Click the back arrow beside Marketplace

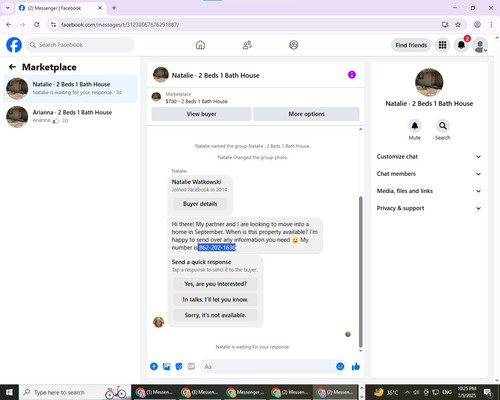pyautogui.click(x=12, y=67)
